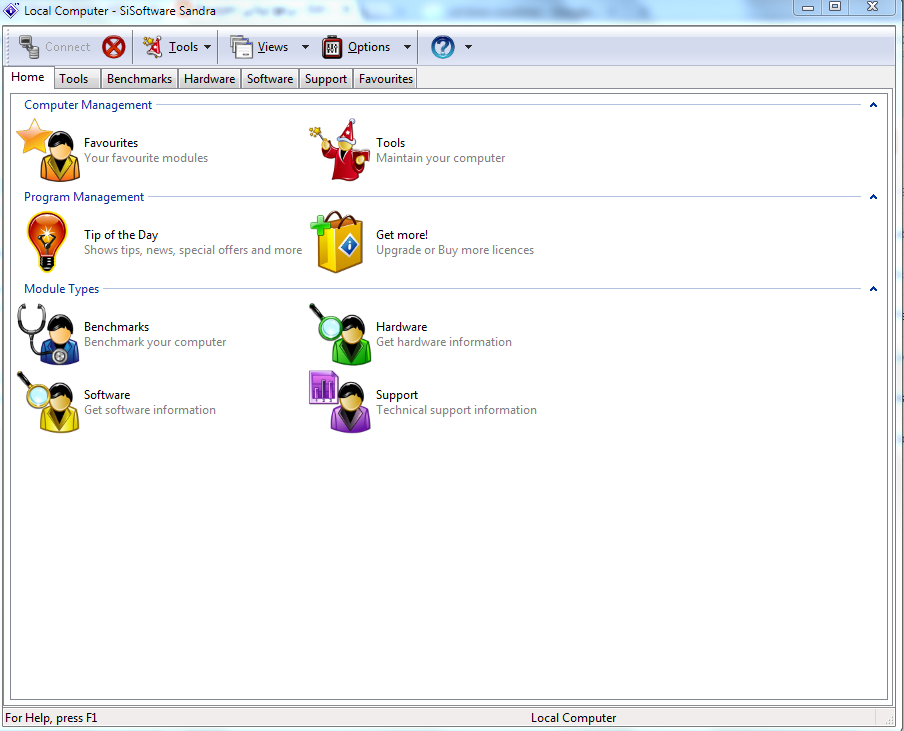
Task: Select 'Tip of the Day' title text
Action: (x=120, y=235)
